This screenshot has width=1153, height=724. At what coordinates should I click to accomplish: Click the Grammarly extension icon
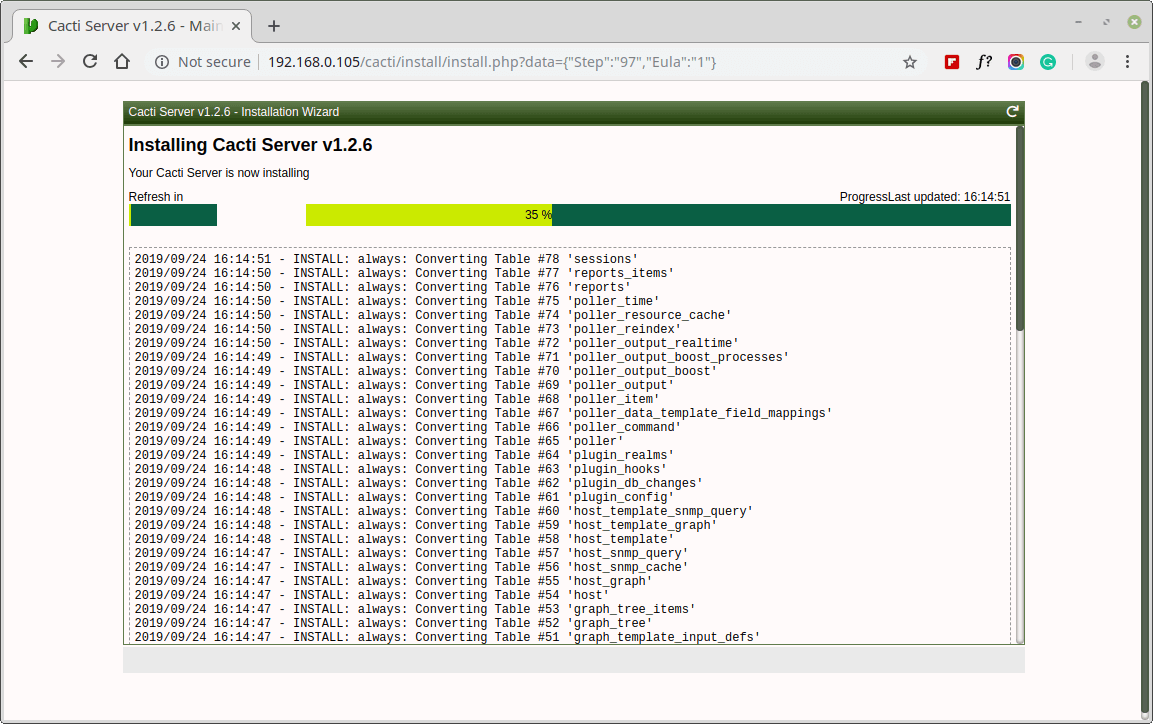pyautogui.click(x=1048, y=62)
